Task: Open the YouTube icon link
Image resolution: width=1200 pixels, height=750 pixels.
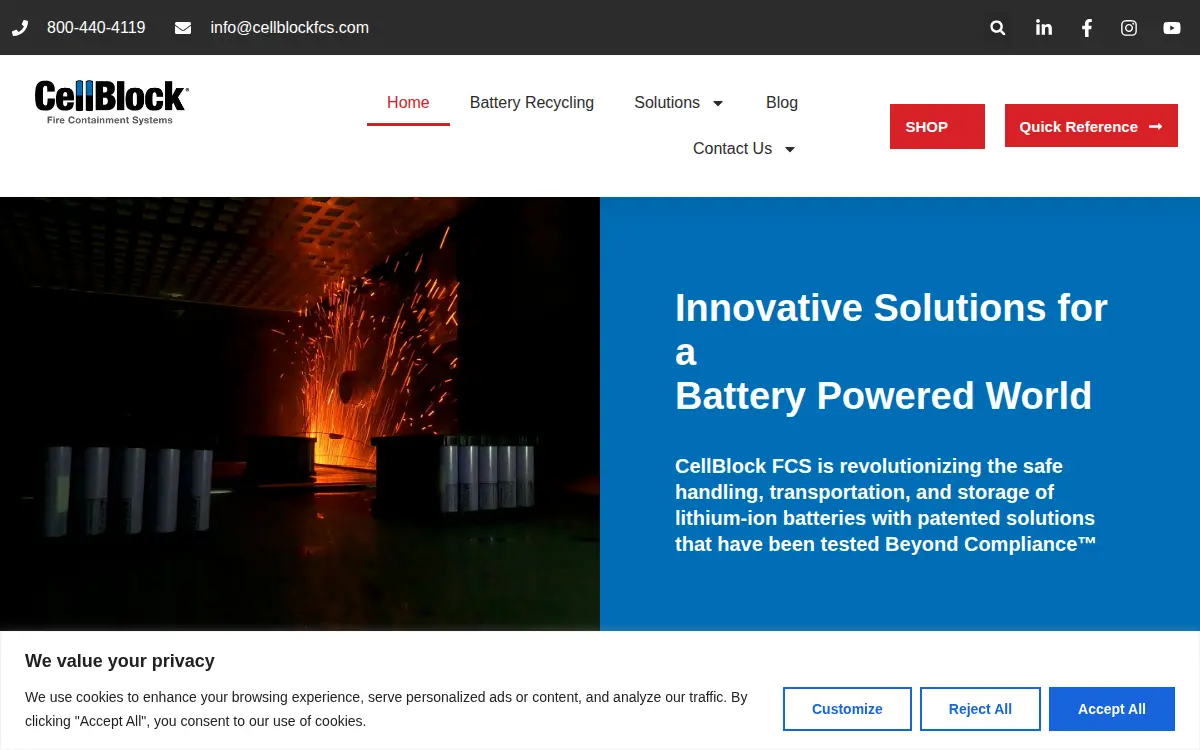Action: (x=1172, y=28)
